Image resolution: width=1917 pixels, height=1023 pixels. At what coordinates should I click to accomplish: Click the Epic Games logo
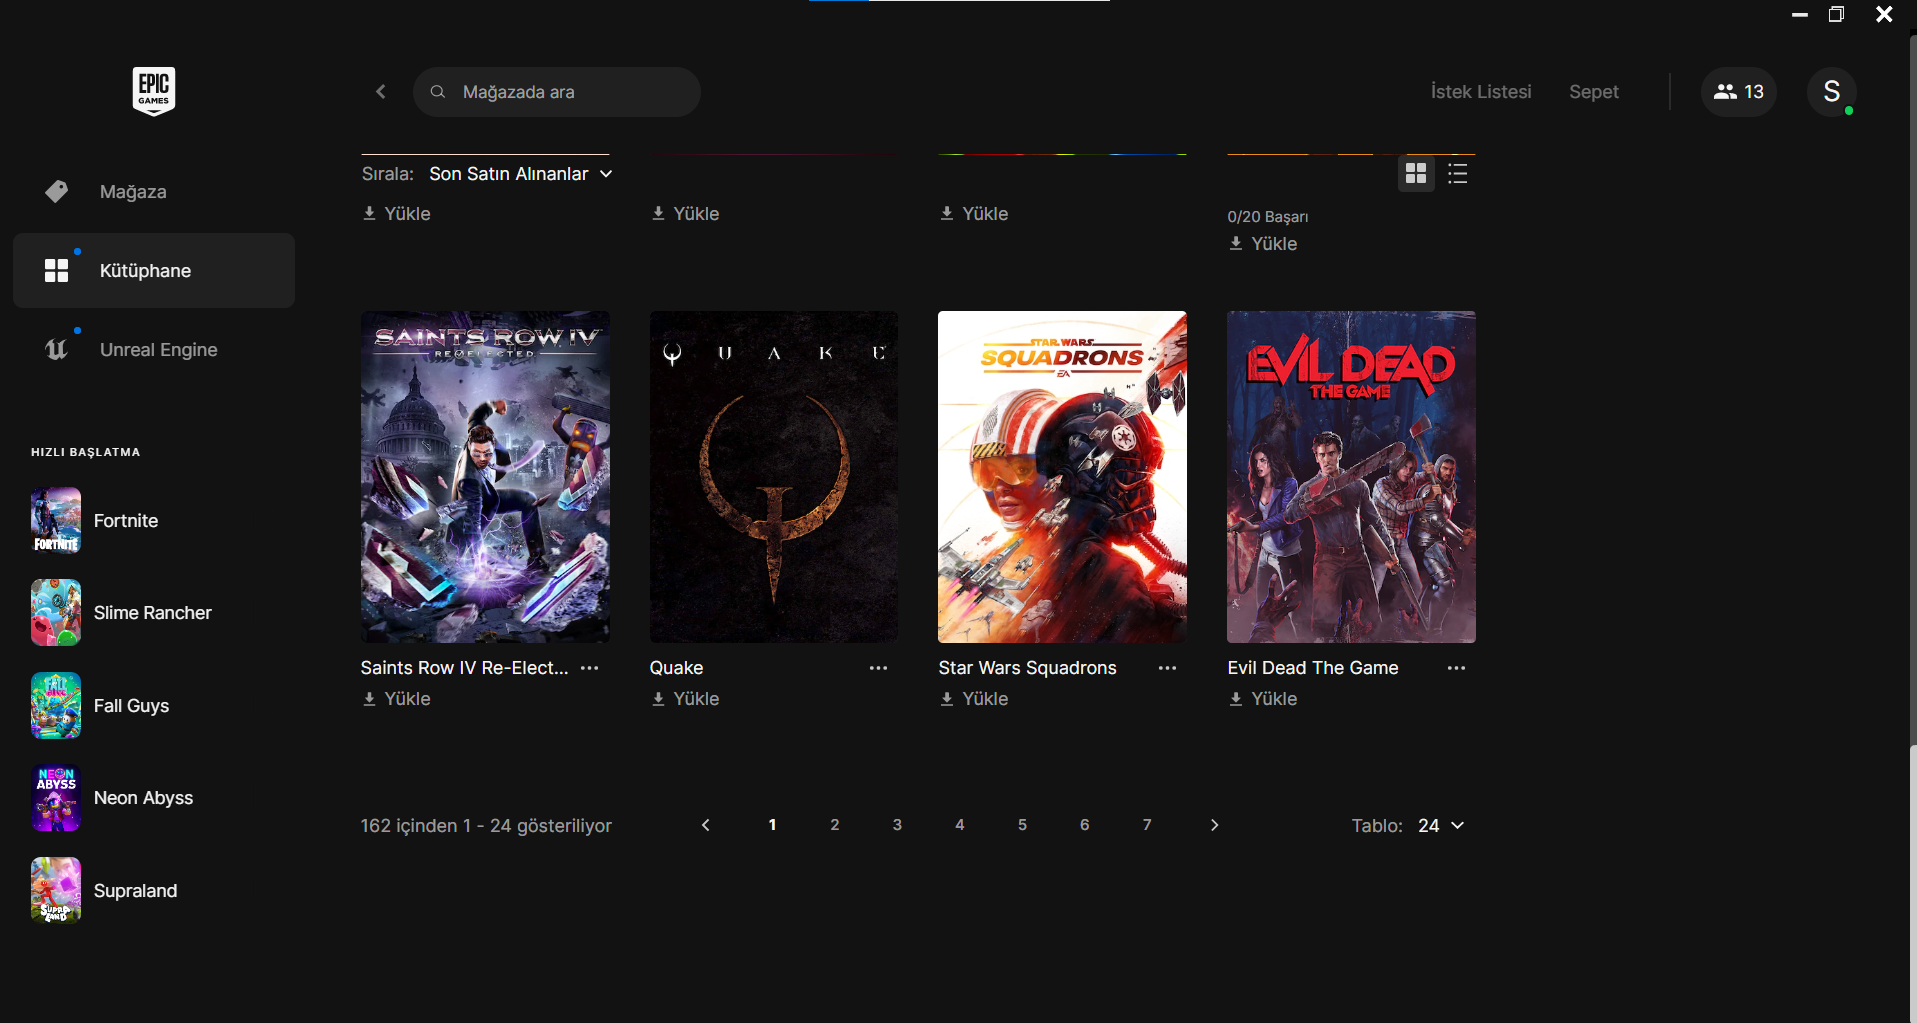click(x=154, y=91)
